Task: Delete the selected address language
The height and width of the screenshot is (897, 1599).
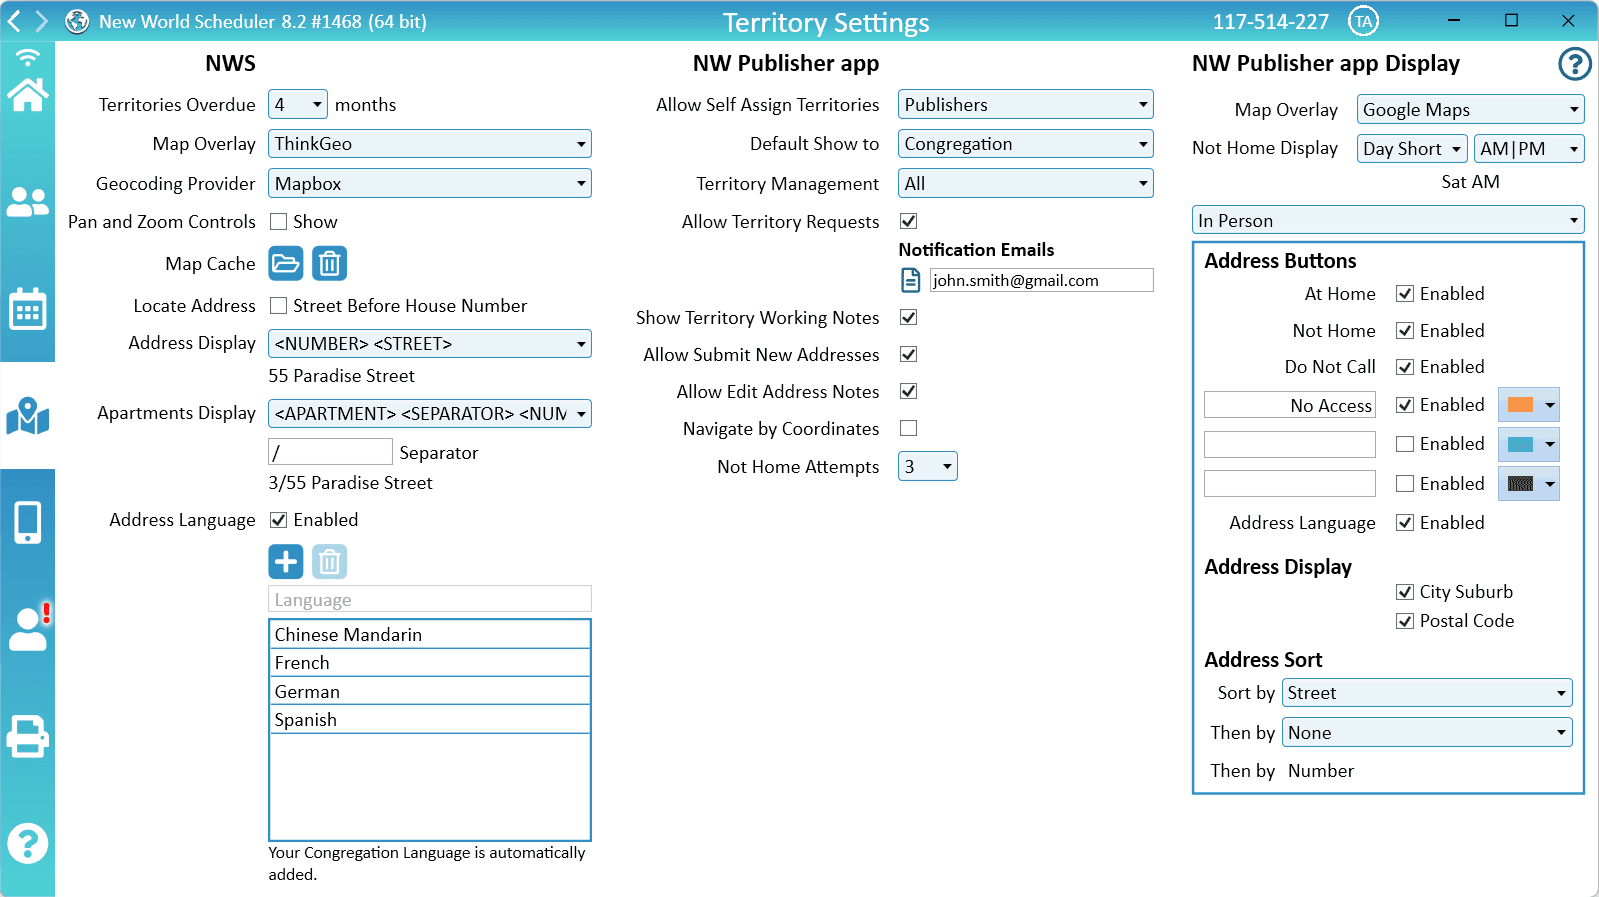Action: 330,562
